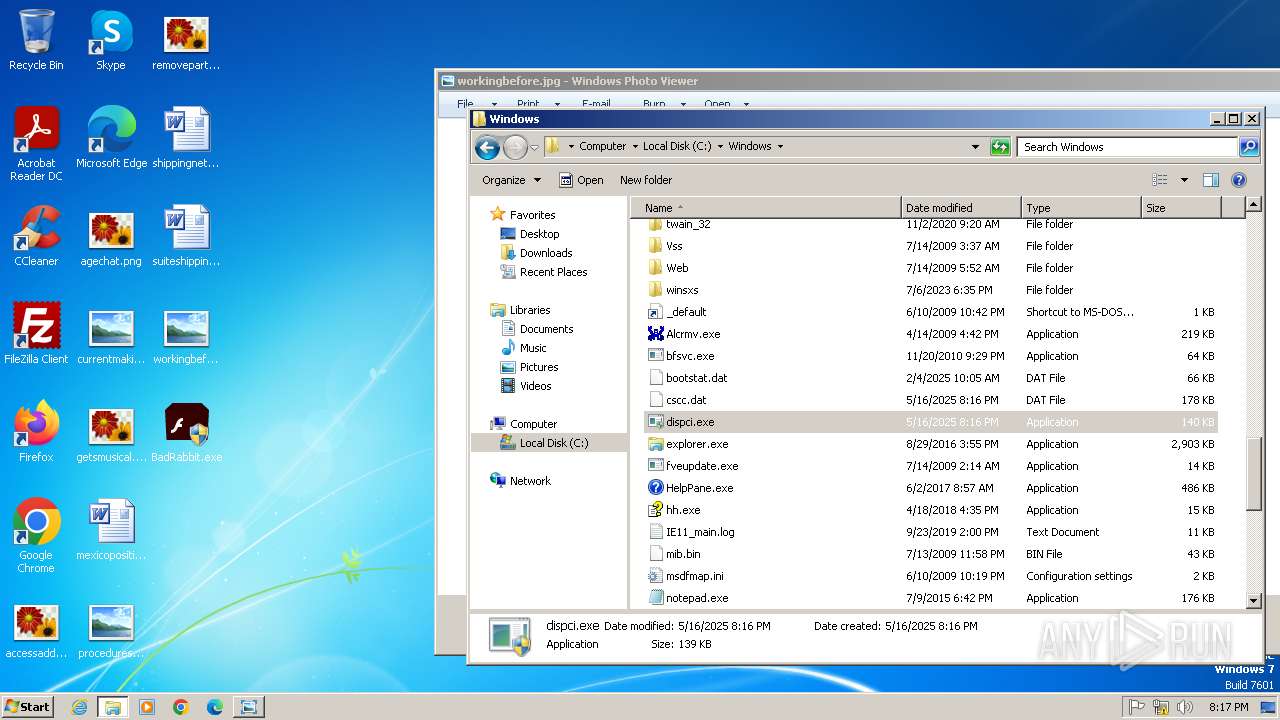Click the file list scroll-down arrow
Screen dimensions: 1280x720
point(1254,600)
